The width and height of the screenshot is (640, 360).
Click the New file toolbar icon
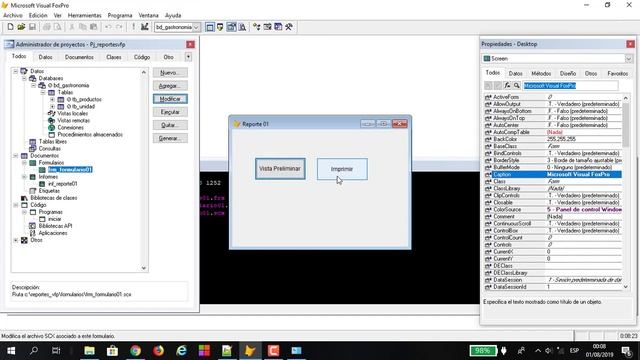point(10,27)
